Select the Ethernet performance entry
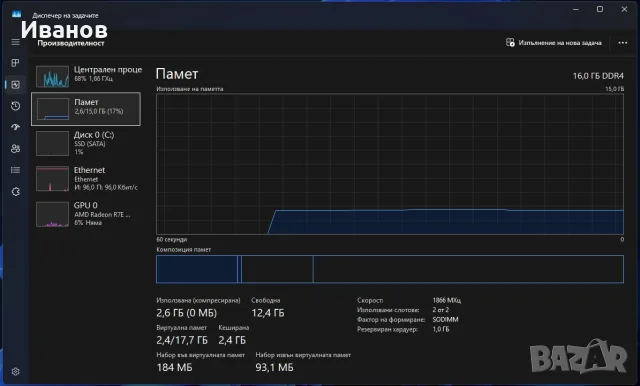Viewport: 640px width, 386px height. click(x=87, y=178)
